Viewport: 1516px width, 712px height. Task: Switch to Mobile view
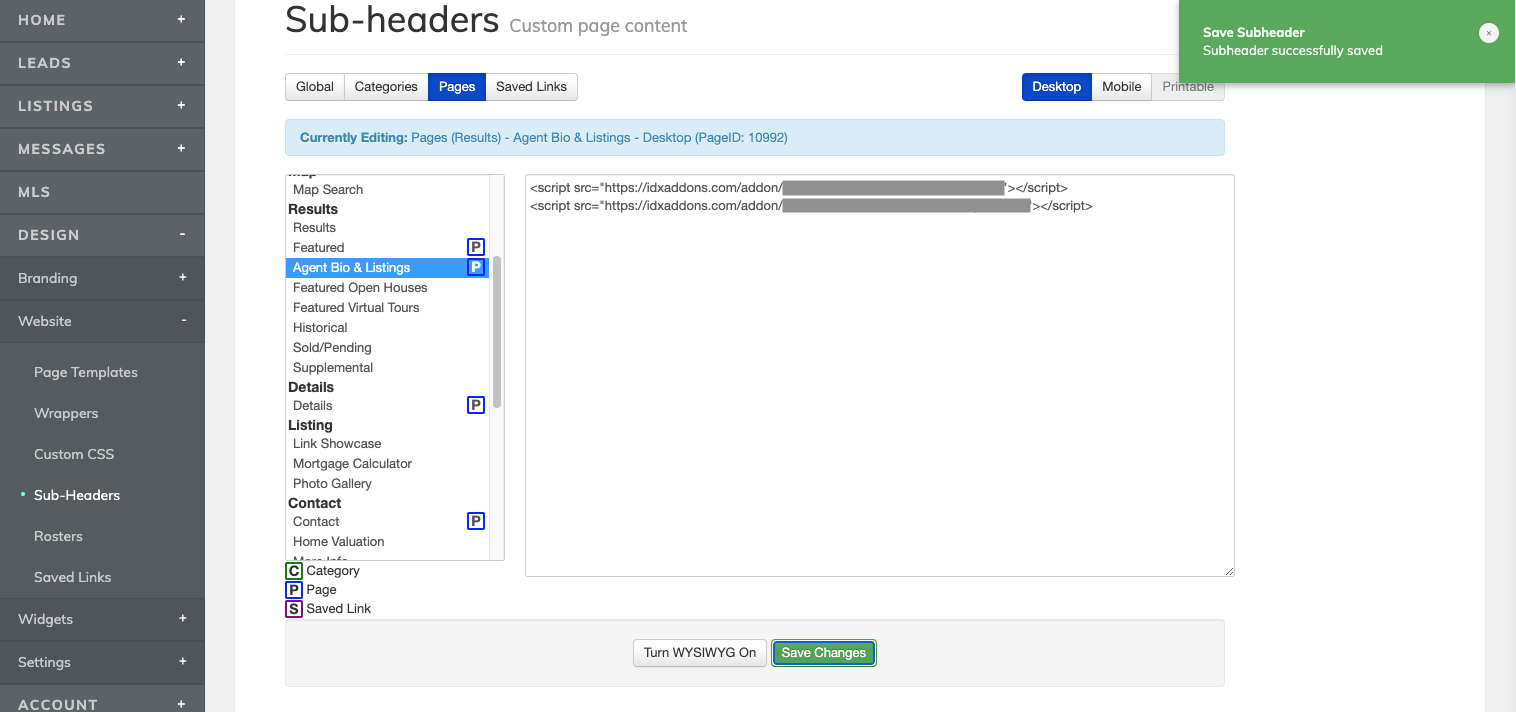click(x=1121, y=87)
